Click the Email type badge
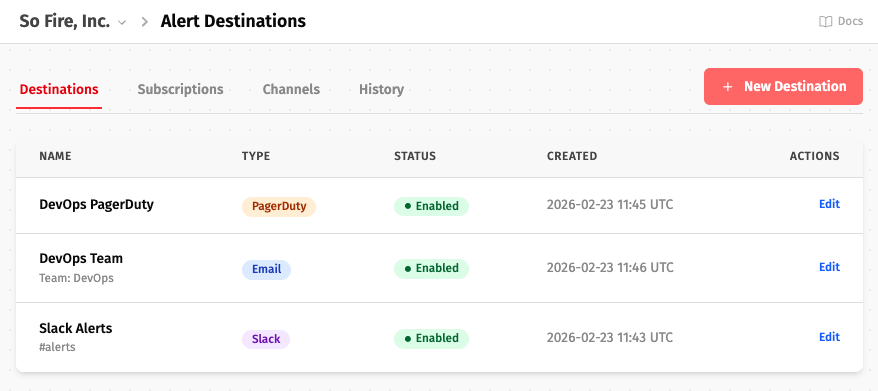The height and width of the screenshot is (391, 878). (x=267, y=269)
